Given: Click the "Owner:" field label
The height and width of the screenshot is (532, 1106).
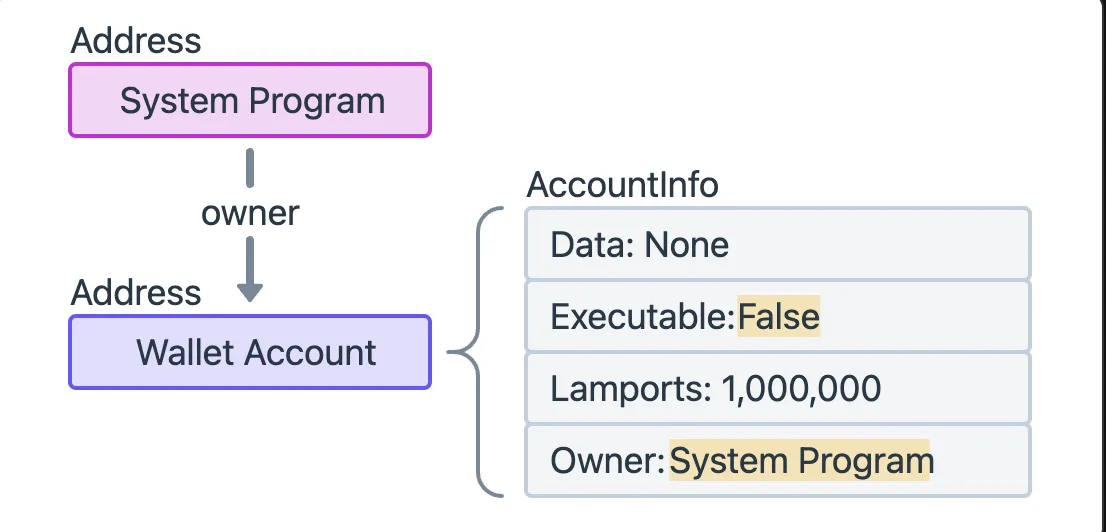Looking at the screenshot, I should [607, 461].
